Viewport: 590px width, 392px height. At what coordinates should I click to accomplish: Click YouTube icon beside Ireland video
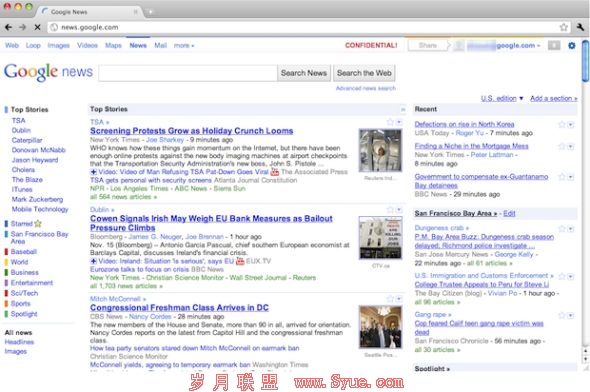[240, 261]
